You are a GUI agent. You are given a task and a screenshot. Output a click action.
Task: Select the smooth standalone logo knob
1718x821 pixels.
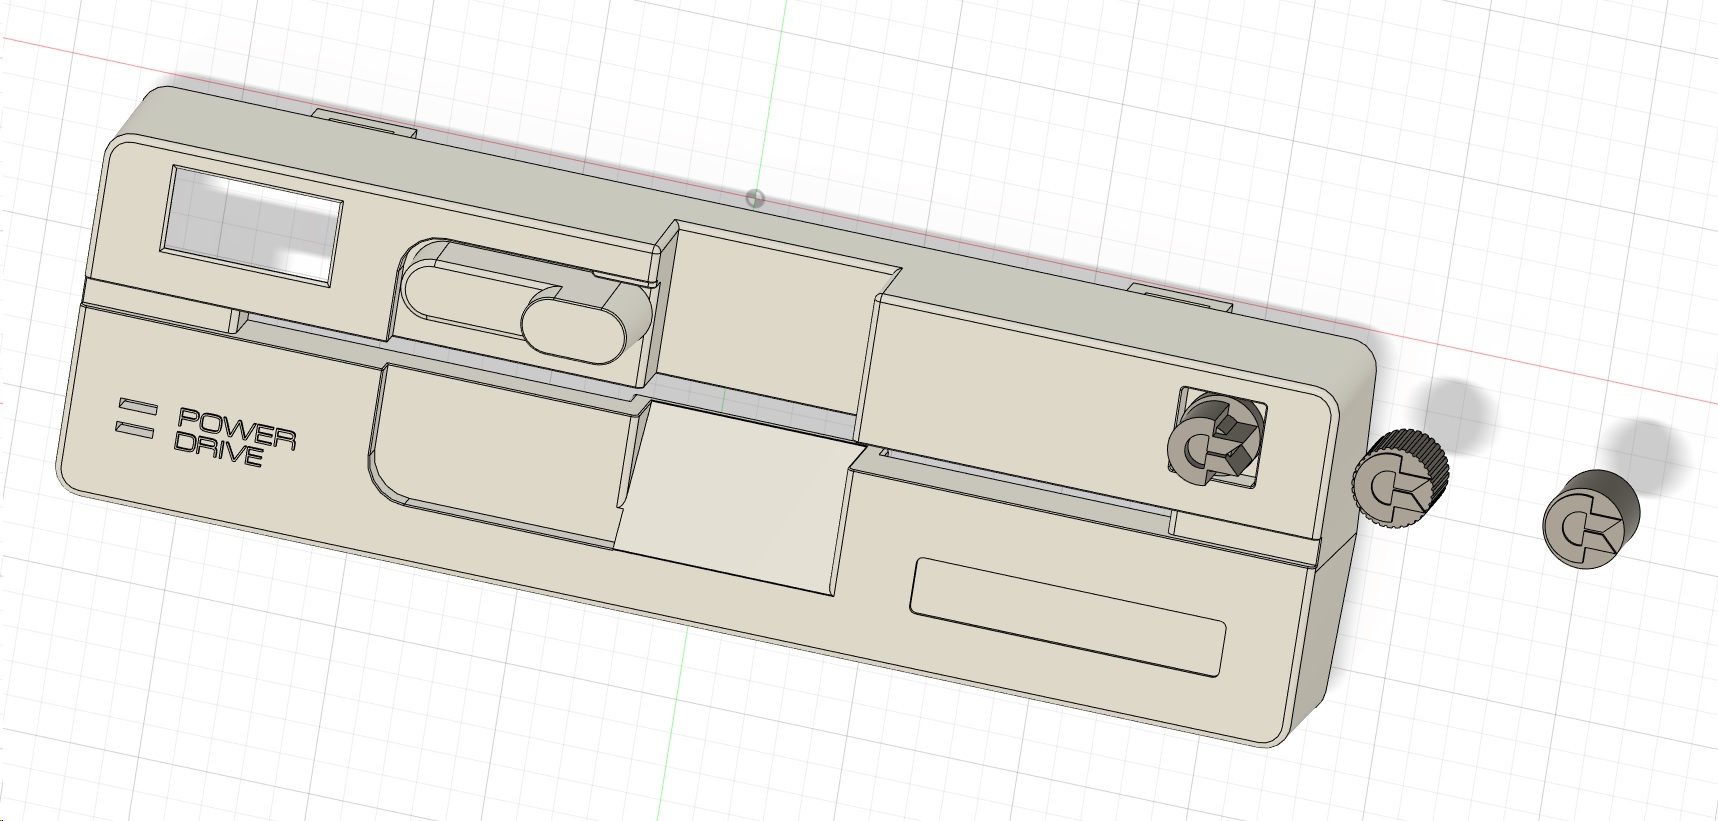(x=1591, y=521)
